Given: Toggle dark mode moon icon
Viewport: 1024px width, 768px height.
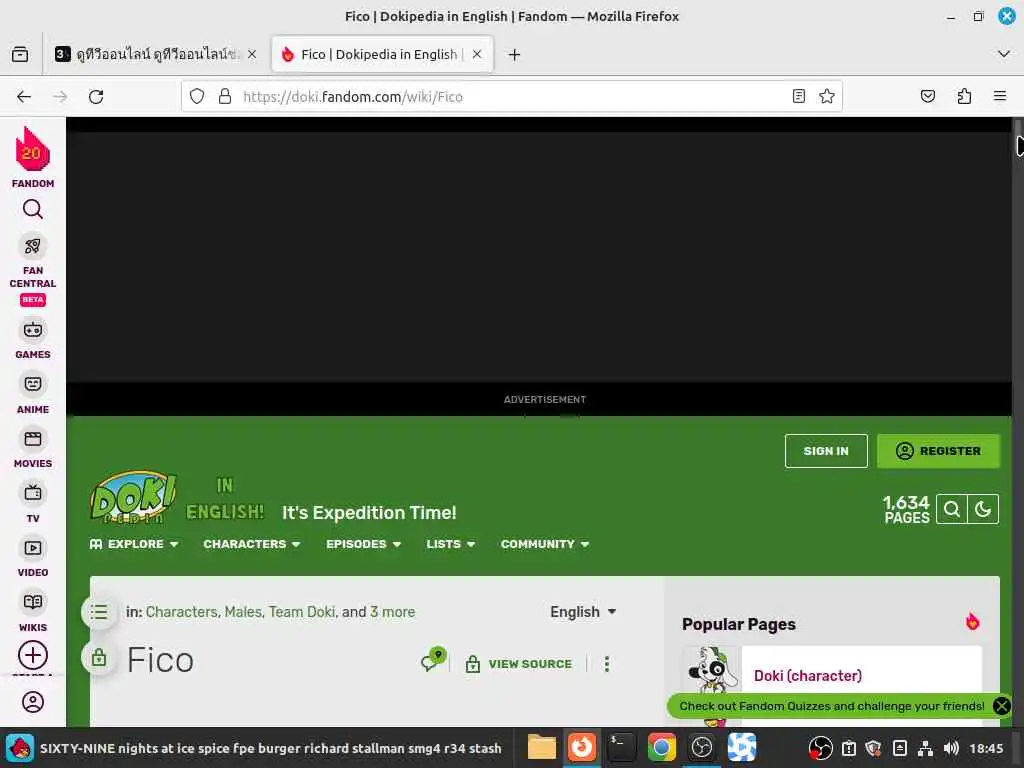Looking at the screenshot, I should (x=983, y=509).
